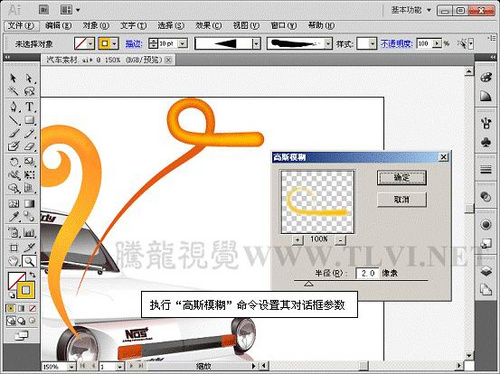Image resolution: width=500 pixels, height=374 pixels.
Task: Select the Pen tool
Action: [14, 107]
